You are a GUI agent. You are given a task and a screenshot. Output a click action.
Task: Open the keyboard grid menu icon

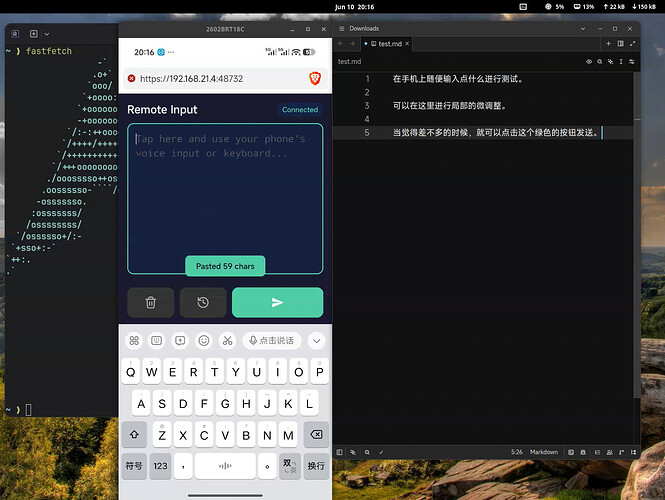coord(134,341)
